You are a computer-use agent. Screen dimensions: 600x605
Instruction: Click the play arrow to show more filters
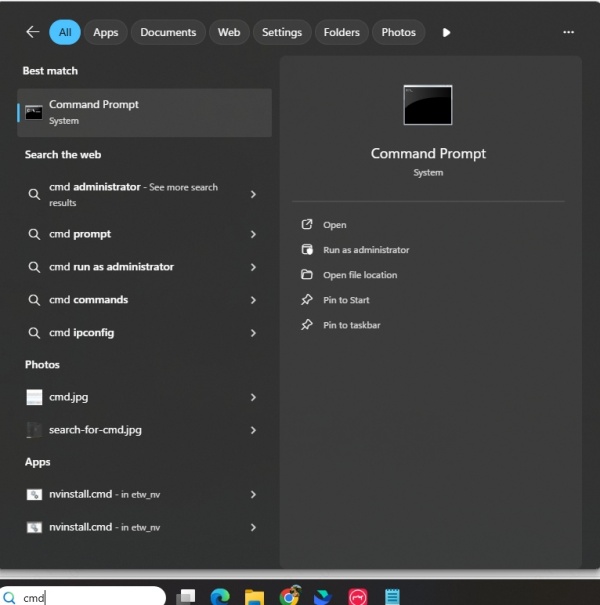[446, 32]
